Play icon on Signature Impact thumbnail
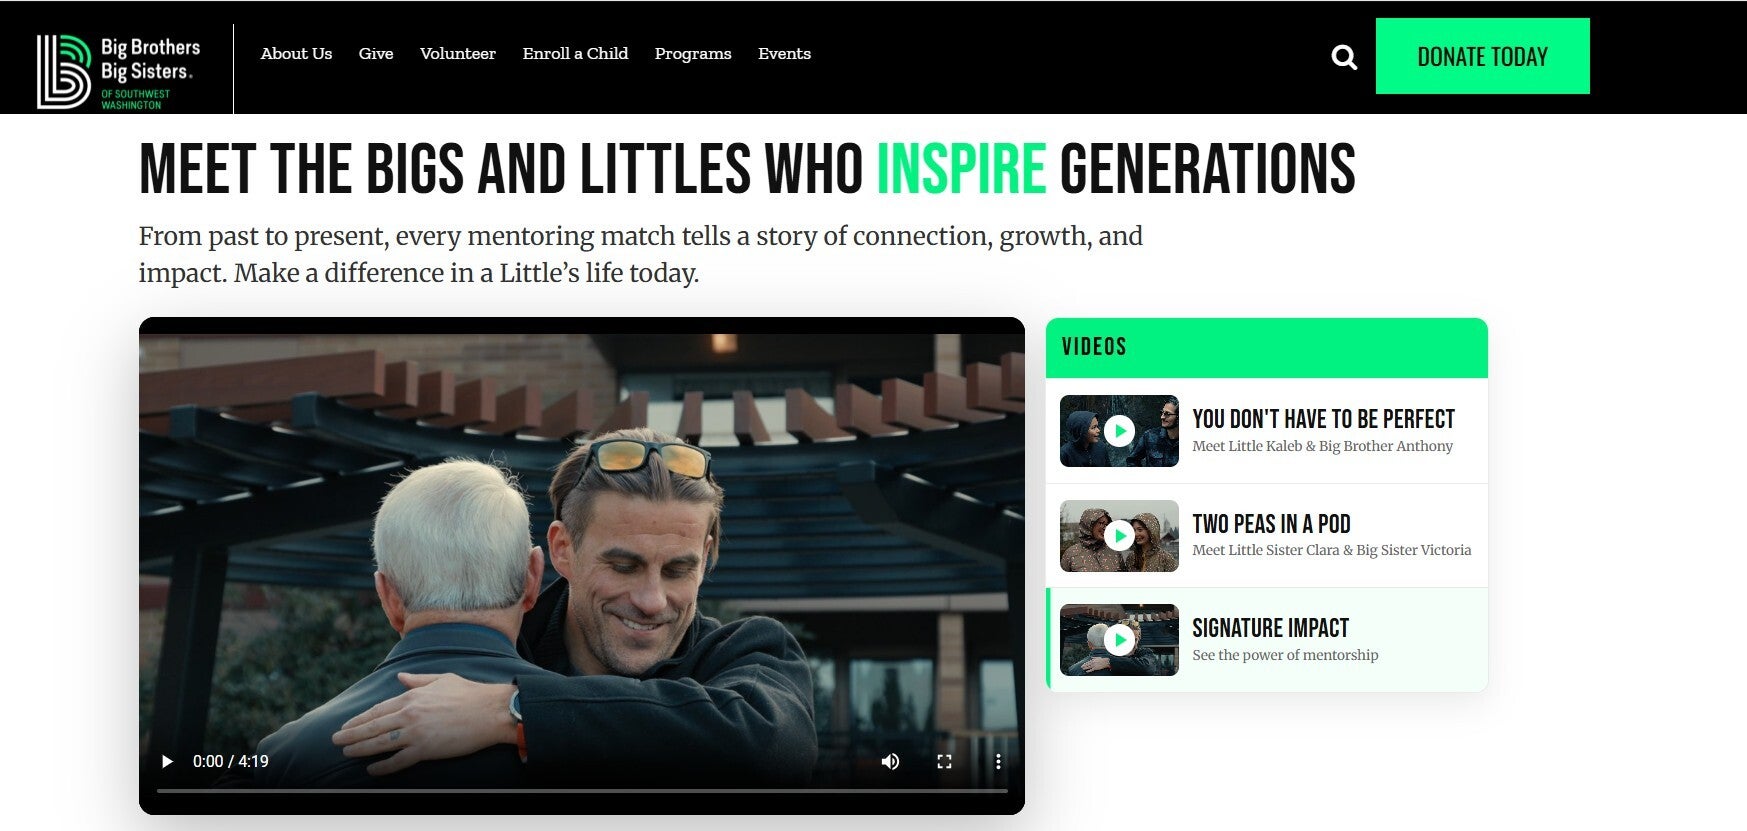 (x=1119, y=640)
